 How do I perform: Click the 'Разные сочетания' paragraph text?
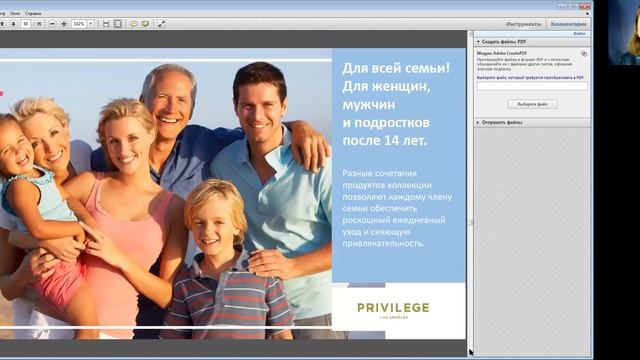point(380,173)
